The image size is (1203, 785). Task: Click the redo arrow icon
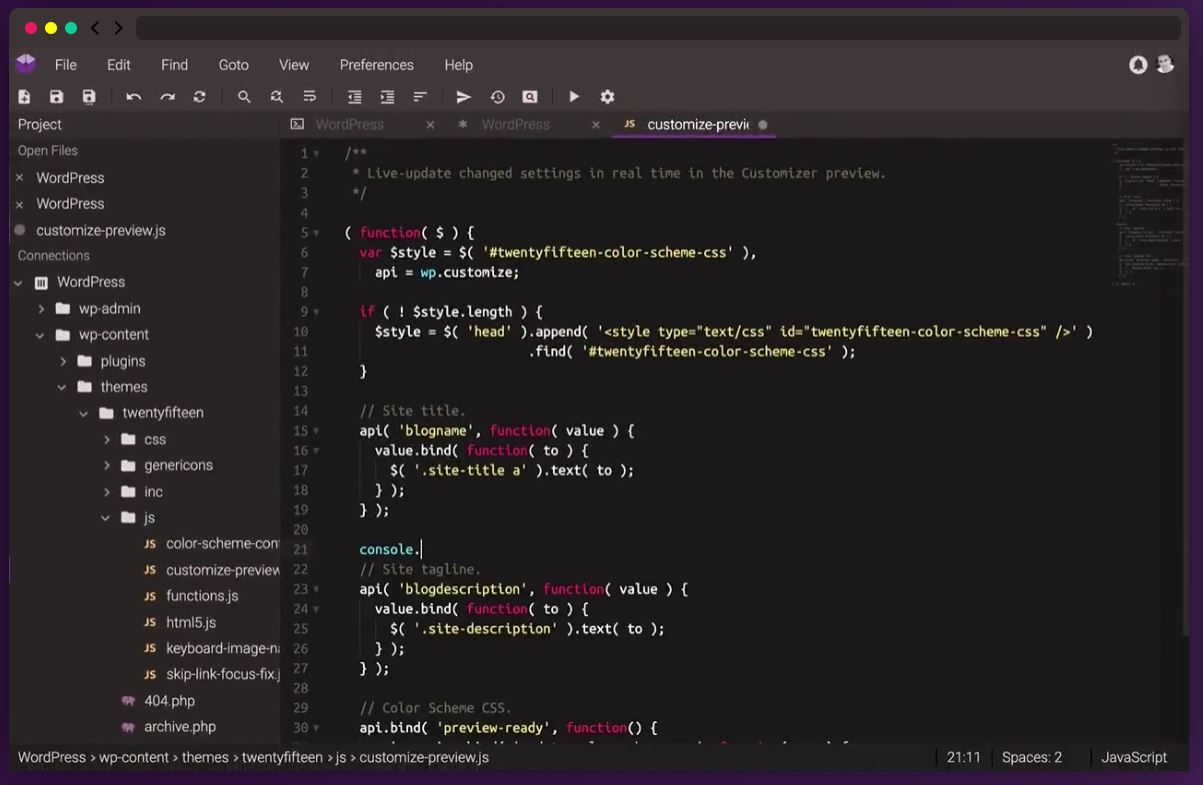[x=167, y=97]
